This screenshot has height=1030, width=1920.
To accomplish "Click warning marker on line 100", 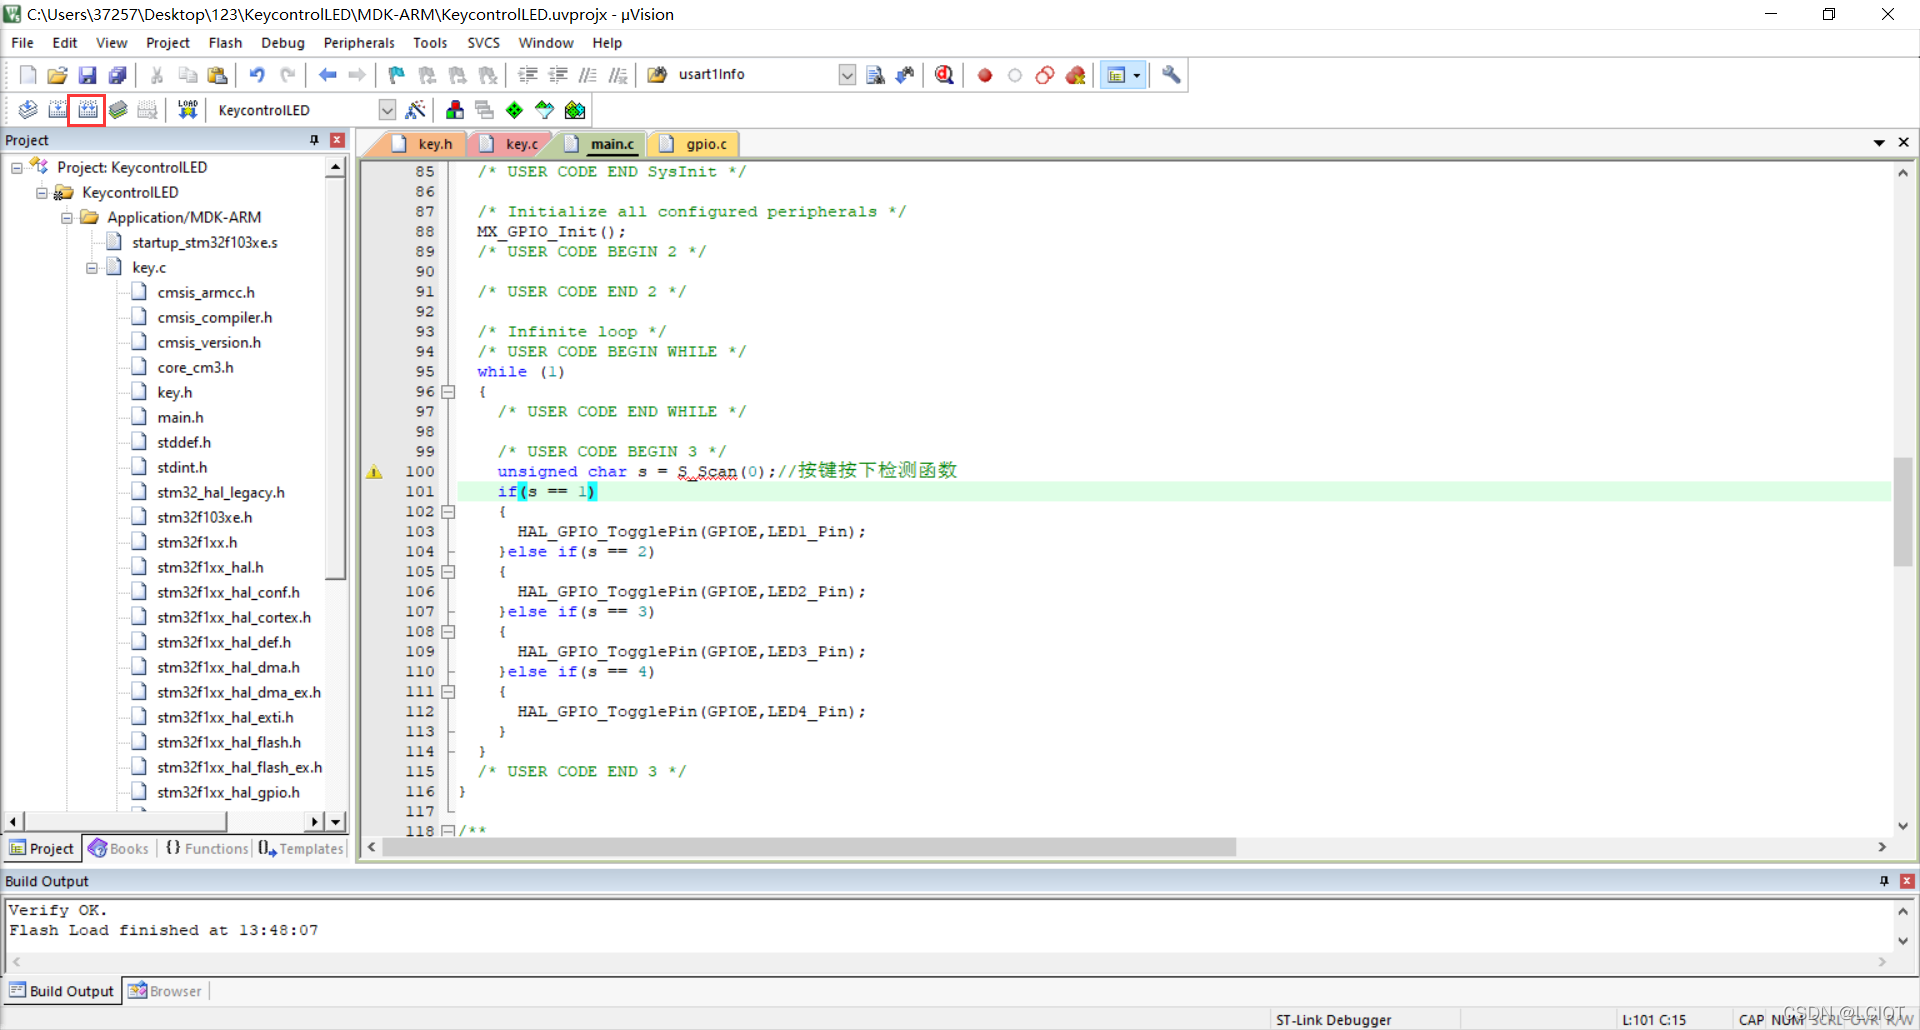I will click(x=374, y=472).
